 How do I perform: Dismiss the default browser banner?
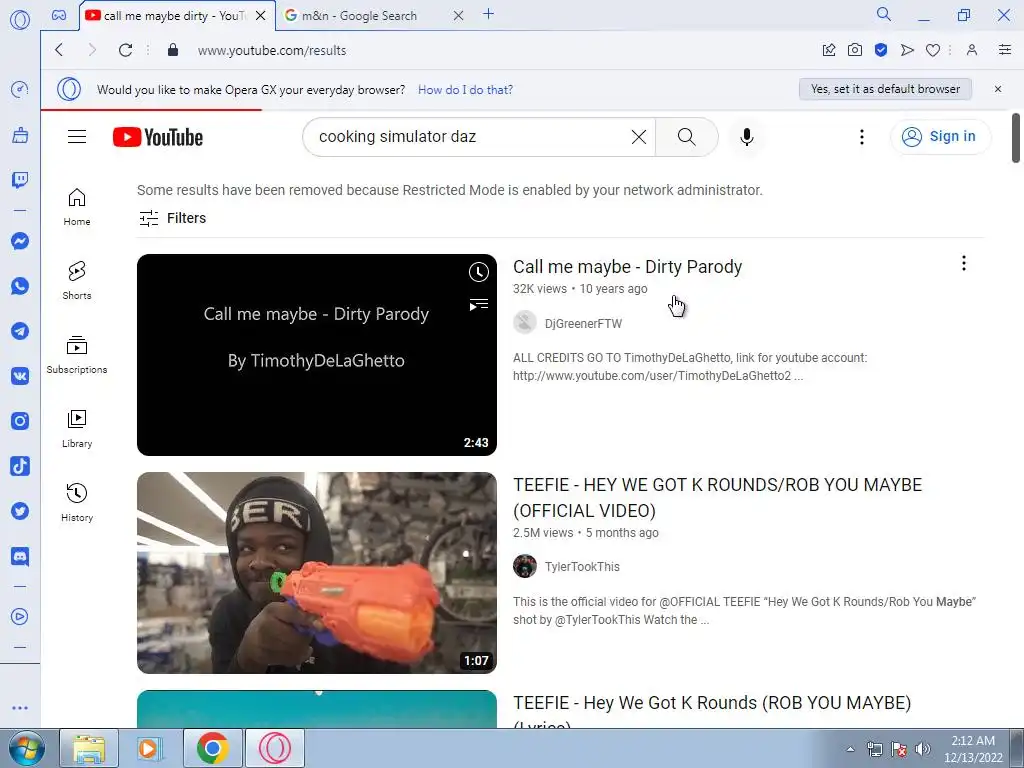998,89
